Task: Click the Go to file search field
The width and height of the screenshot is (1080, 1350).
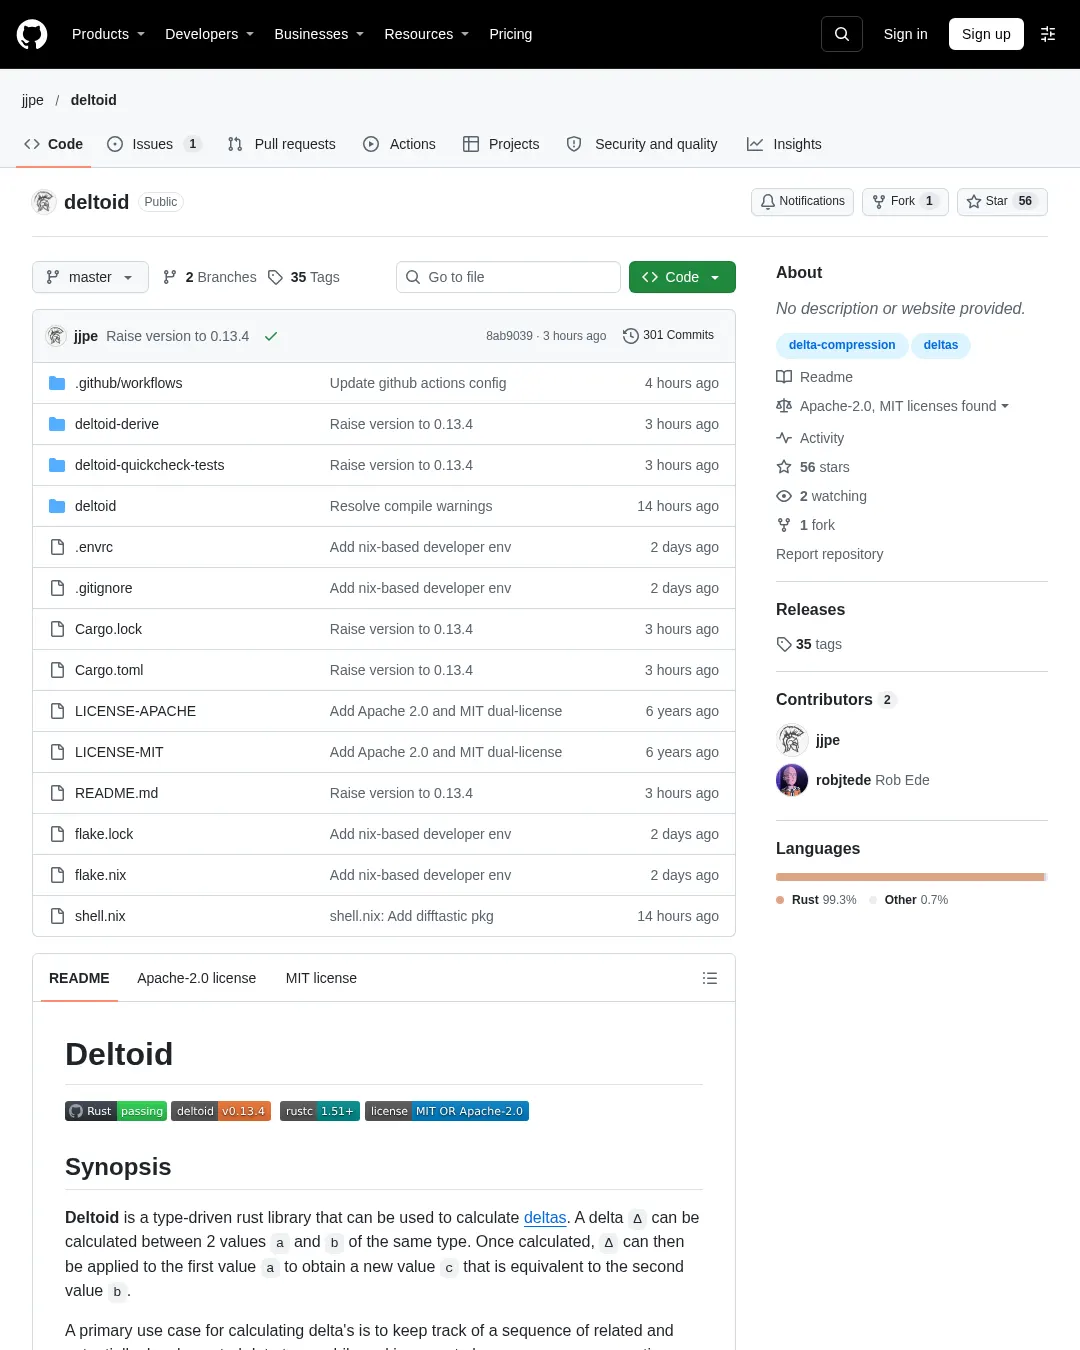Action: pyautogui.click(x=508, y=277)
